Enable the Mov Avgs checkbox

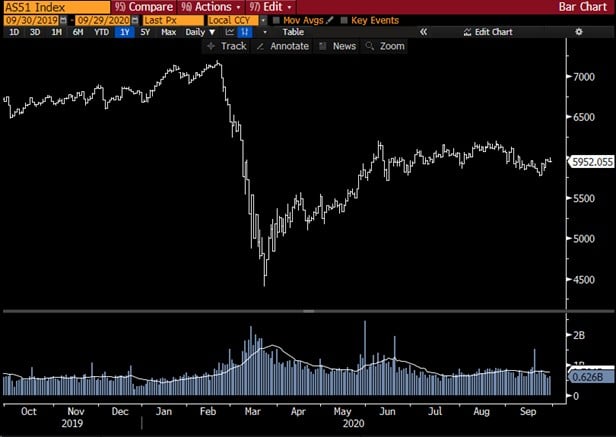[x=277, y=20]
